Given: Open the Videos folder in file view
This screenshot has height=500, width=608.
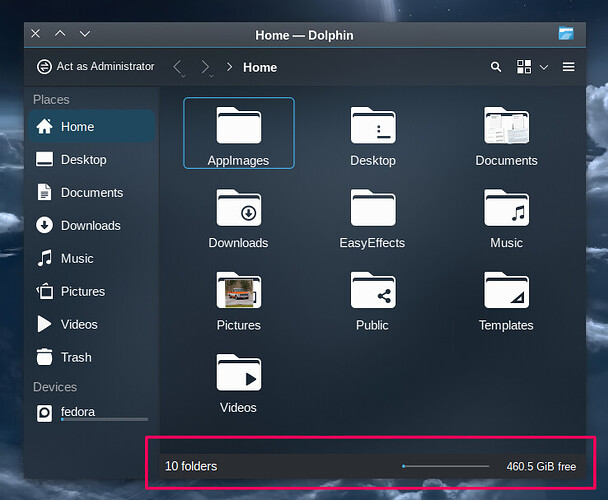Looking at the screenshot, I should (238, 383).
